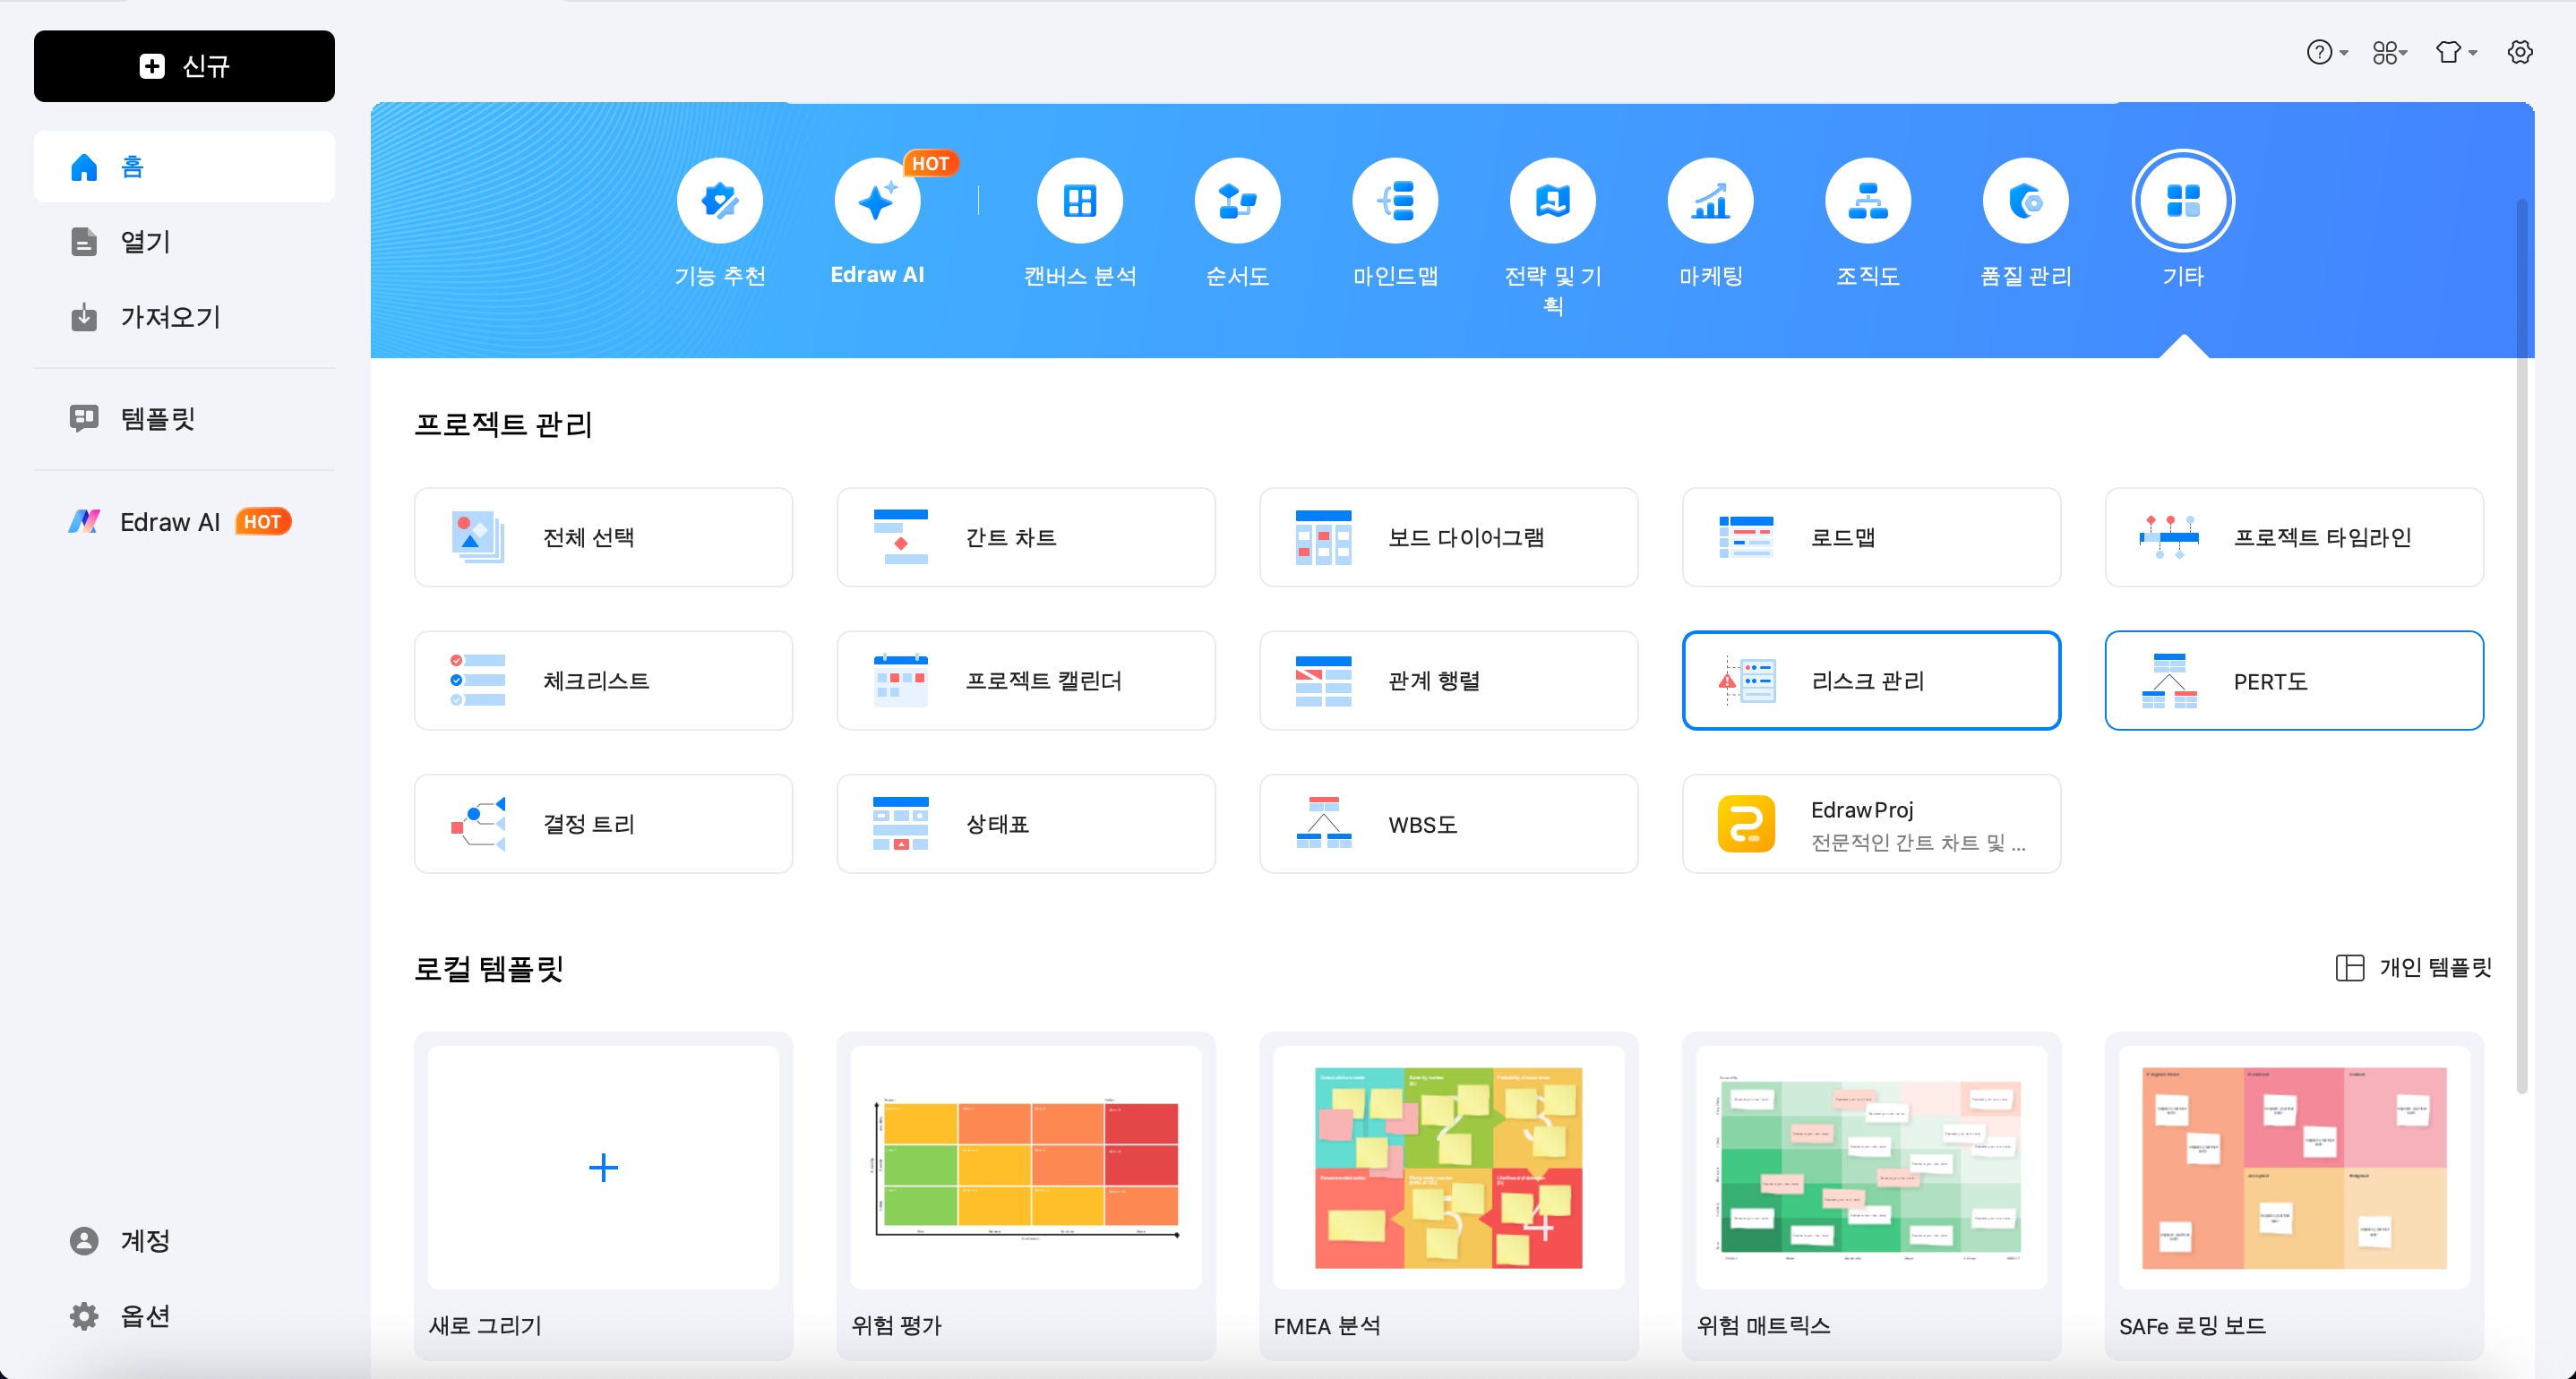Select the 마인드맵 category icon
Viewport: 2576px width, 1379px height.
(1395, 201)
